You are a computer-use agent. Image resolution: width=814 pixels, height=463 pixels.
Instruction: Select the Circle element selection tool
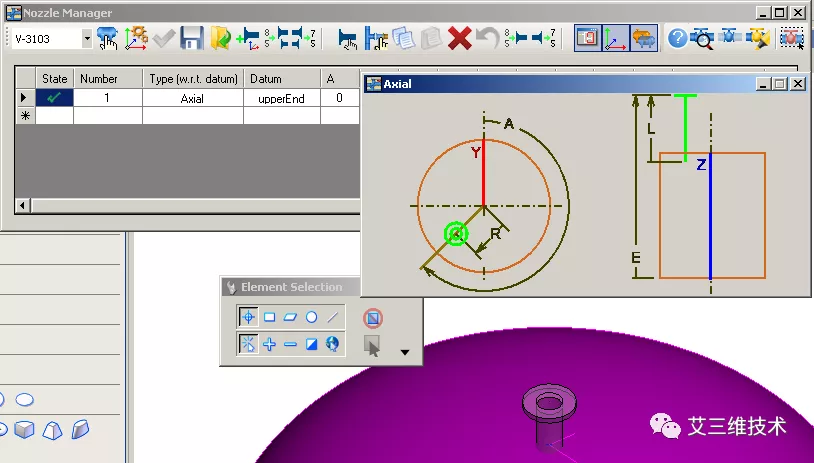click(311, 317)
